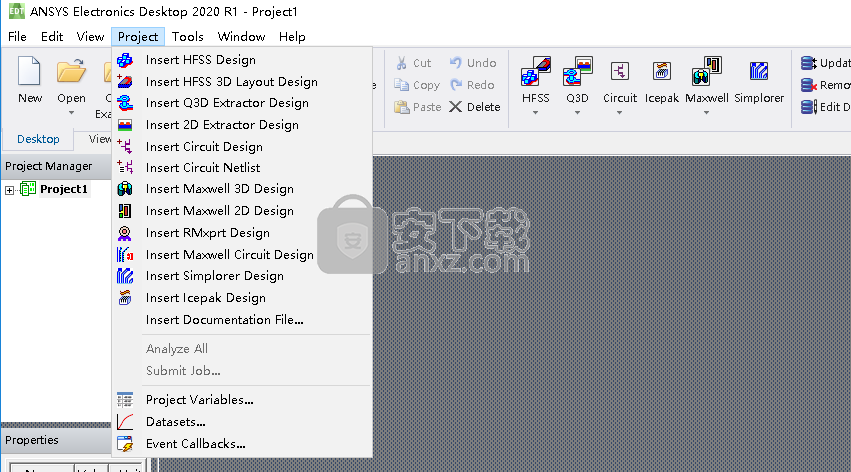The height and width of the screenshot is (472, 851).
Task: Click the Update database icon
Action: [x=809, y=63]
